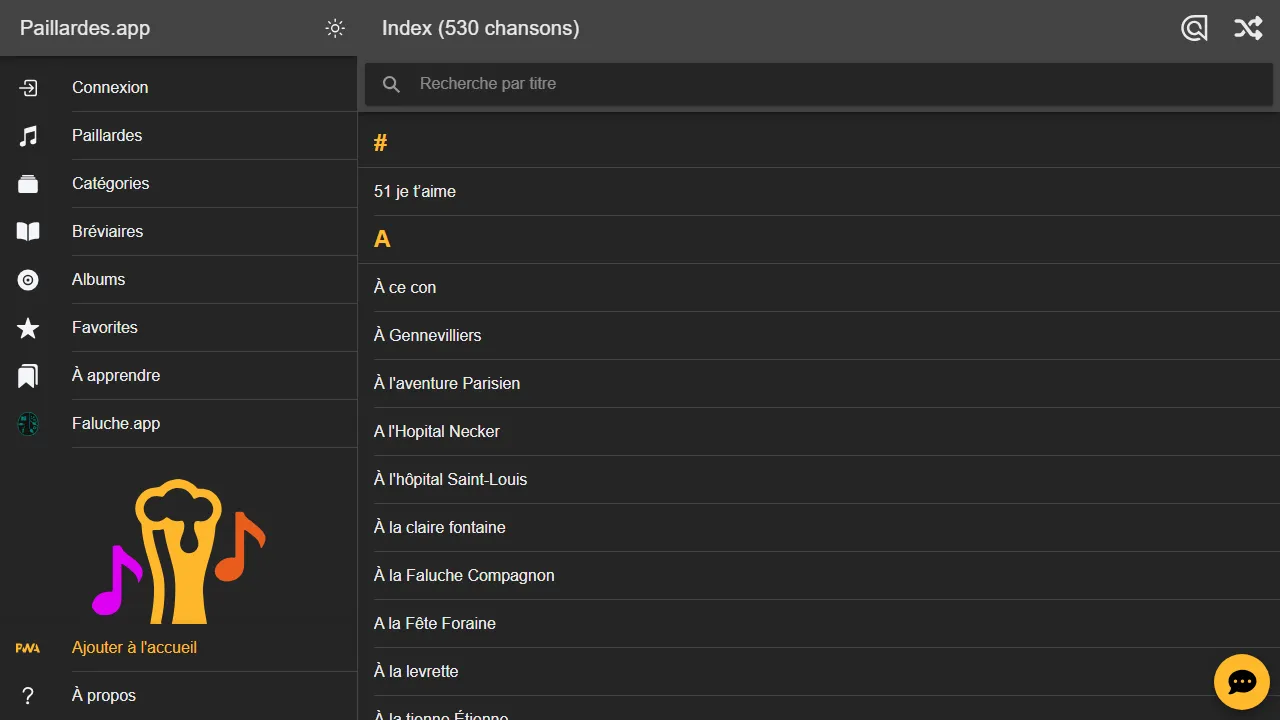
Task: Click the beer mug and notes logo
Action: click(178, 550)
